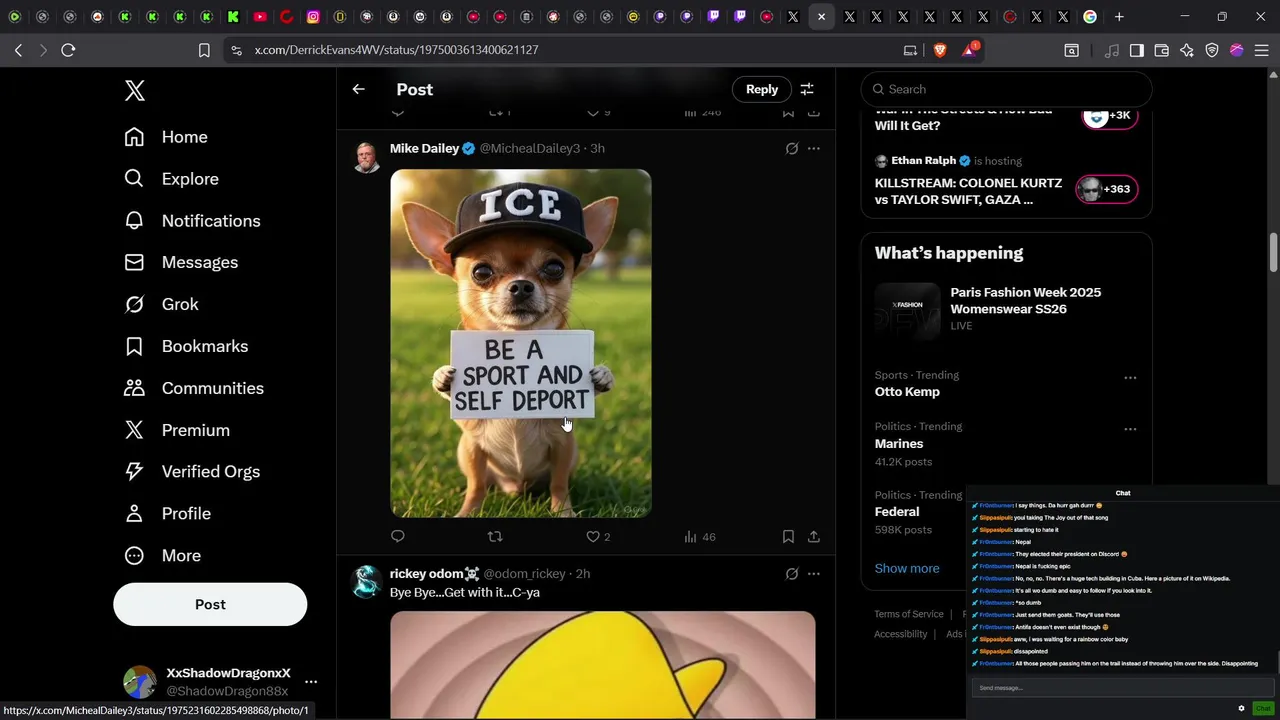Screen dimensions: 1280x720
Task: Bookmark this page in browser toolbar
Action: pyautogui.click(x=204, y=50)
